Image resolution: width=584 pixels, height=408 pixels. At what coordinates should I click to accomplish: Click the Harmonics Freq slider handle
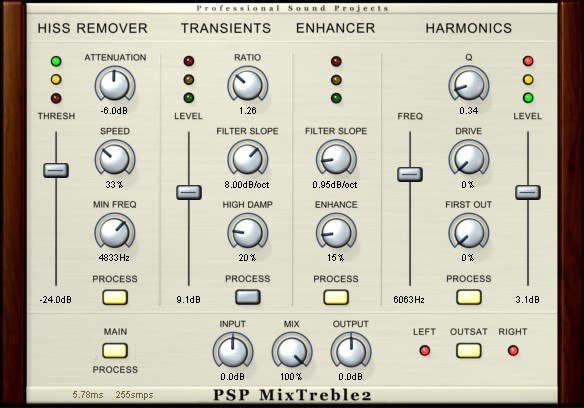410,174
